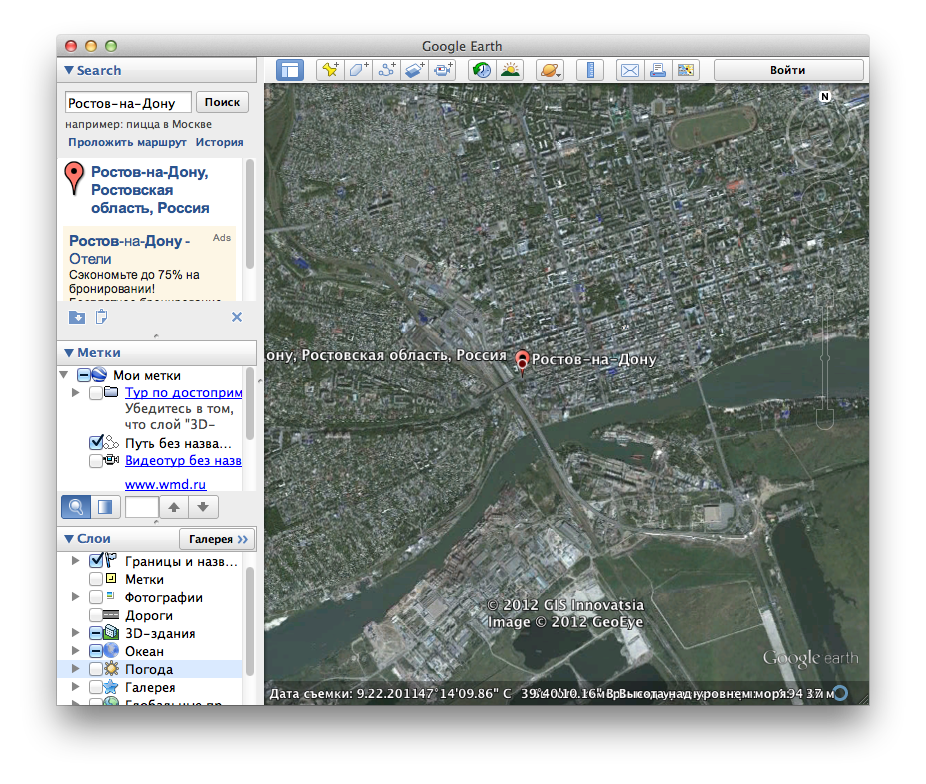Click the search results panel scrollbar

point(250,214)
